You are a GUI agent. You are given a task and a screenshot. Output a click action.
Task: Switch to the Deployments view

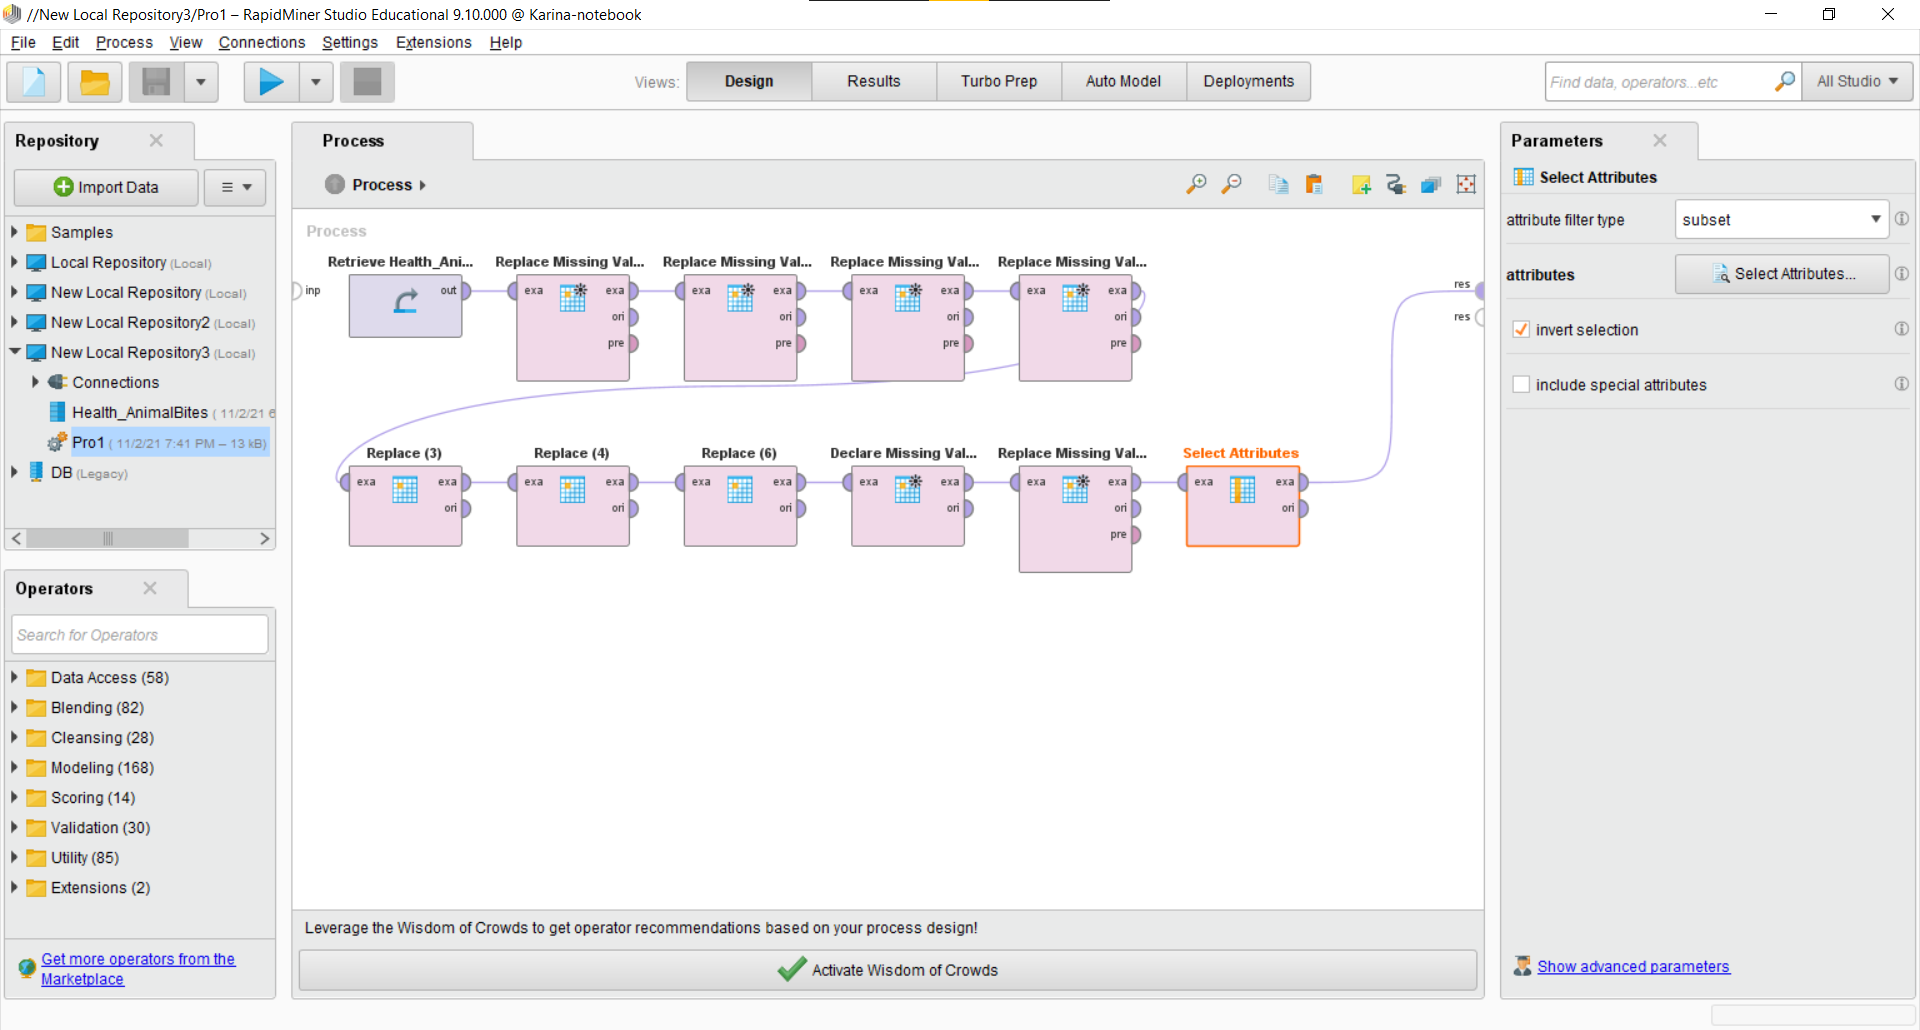coord(1248,81)
